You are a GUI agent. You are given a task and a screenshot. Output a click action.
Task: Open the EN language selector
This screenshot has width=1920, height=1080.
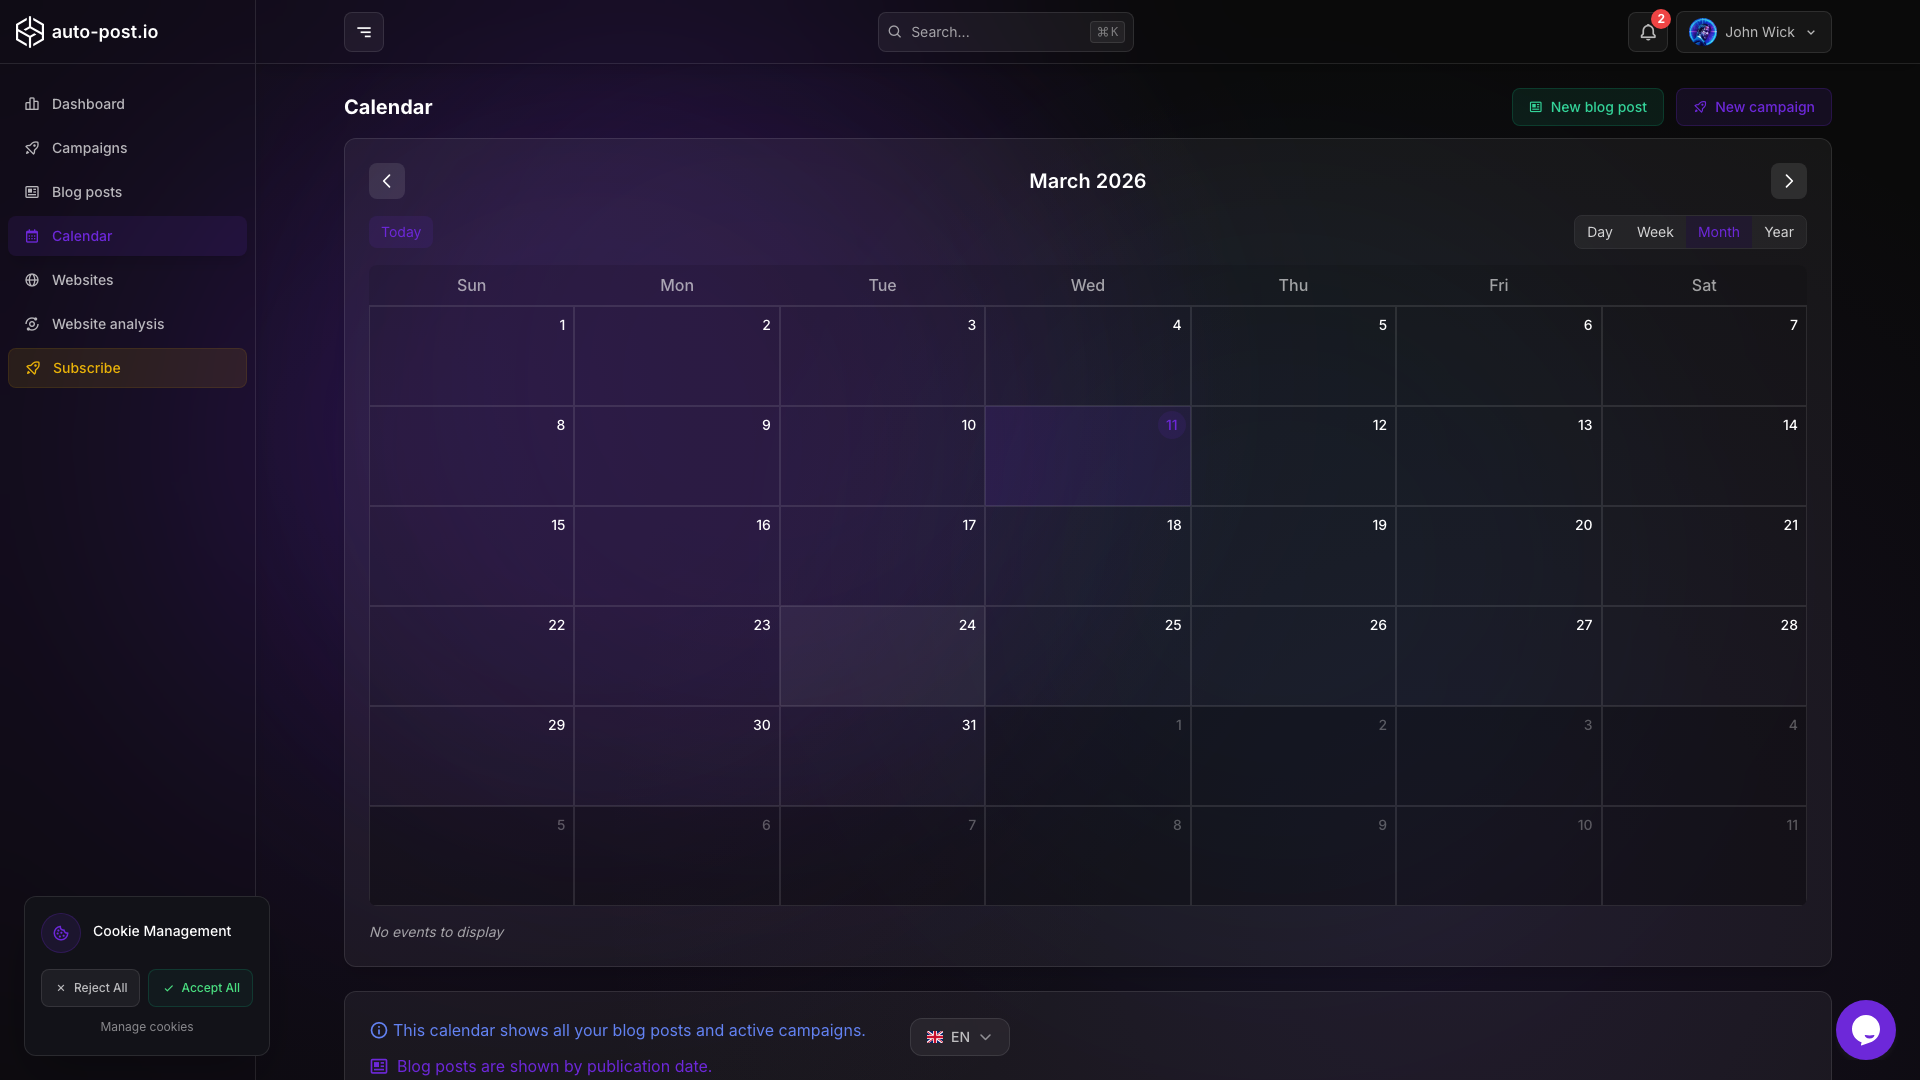coord(958,1037)
